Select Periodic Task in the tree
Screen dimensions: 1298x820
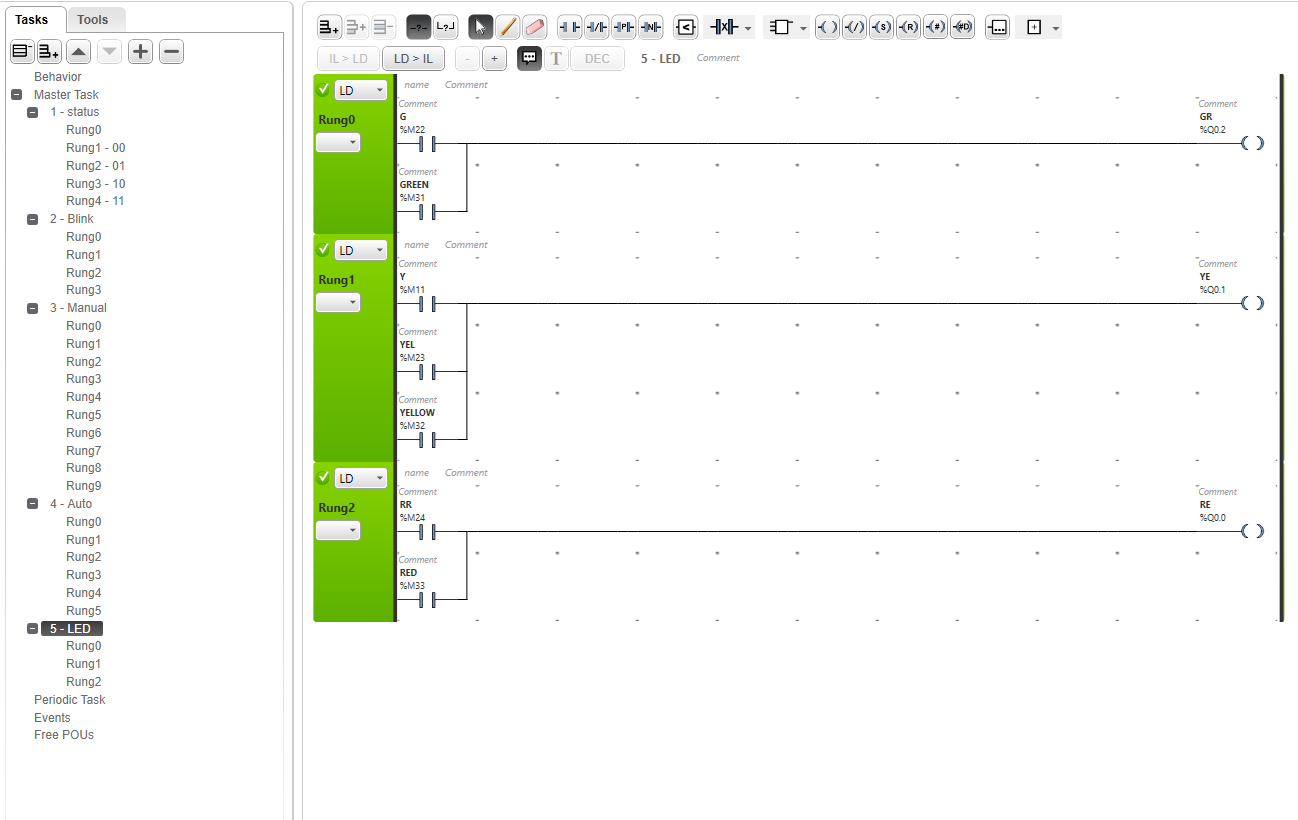[x=70, y=700]
